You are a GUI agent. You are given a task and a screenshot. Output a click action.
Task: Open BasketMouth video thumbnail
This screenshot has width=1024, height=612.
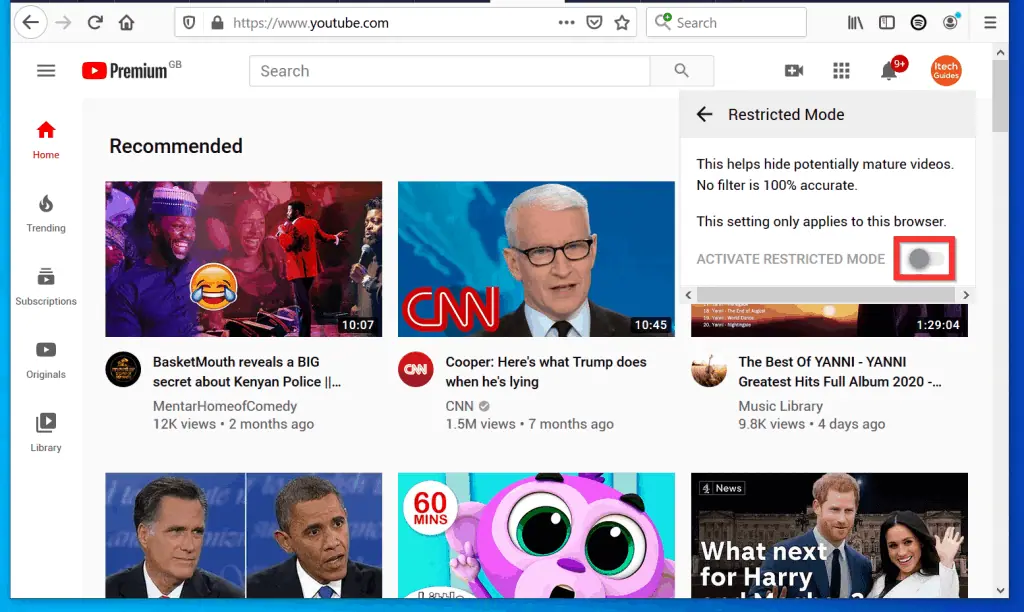point(244,259)
